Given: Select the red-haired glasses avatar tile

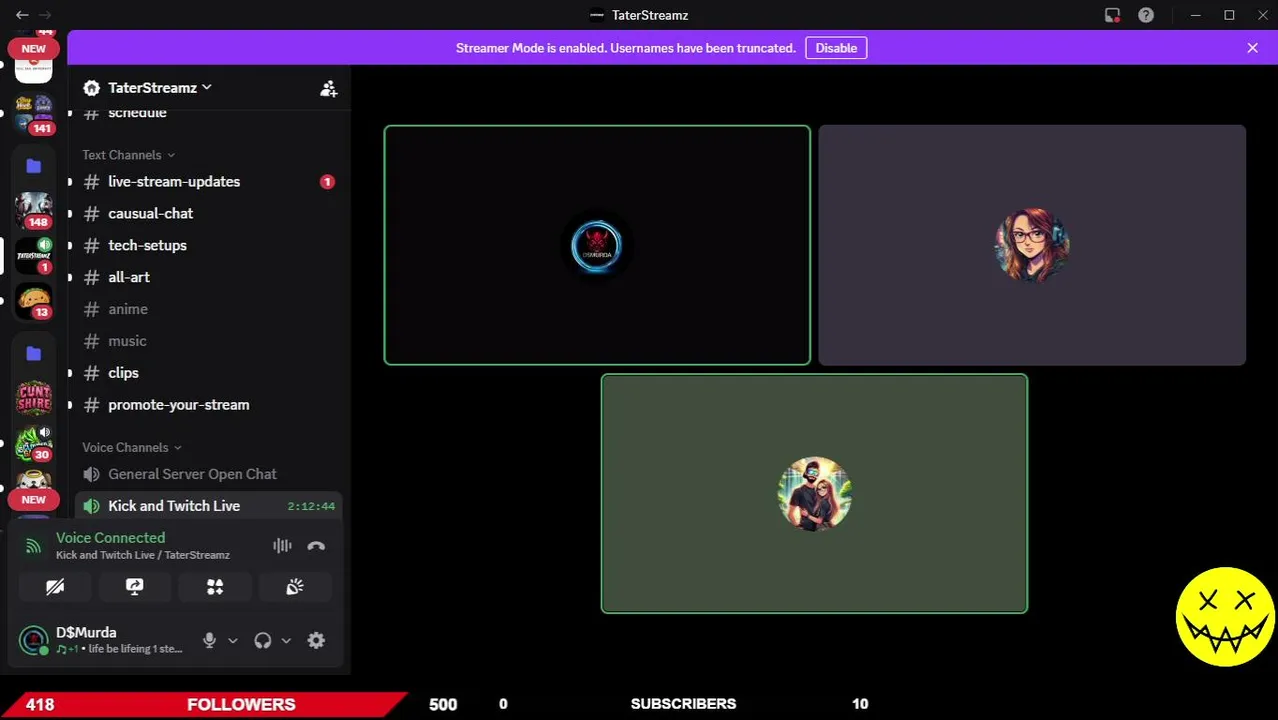Looking at the screenshot, I should [1032, 245].
